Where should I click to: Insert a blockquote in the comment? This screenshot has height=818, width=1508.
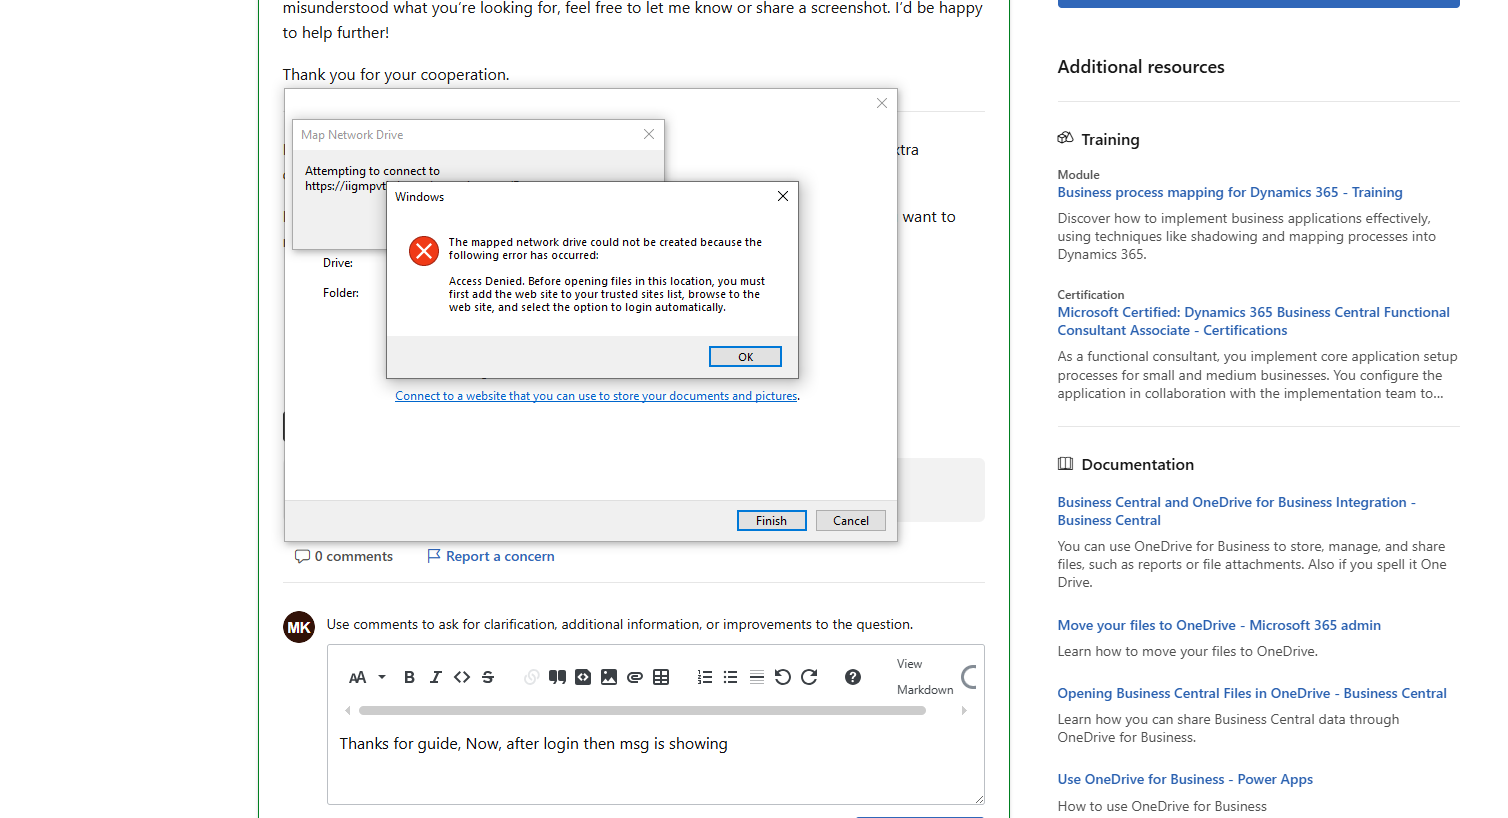pos(557,677)
